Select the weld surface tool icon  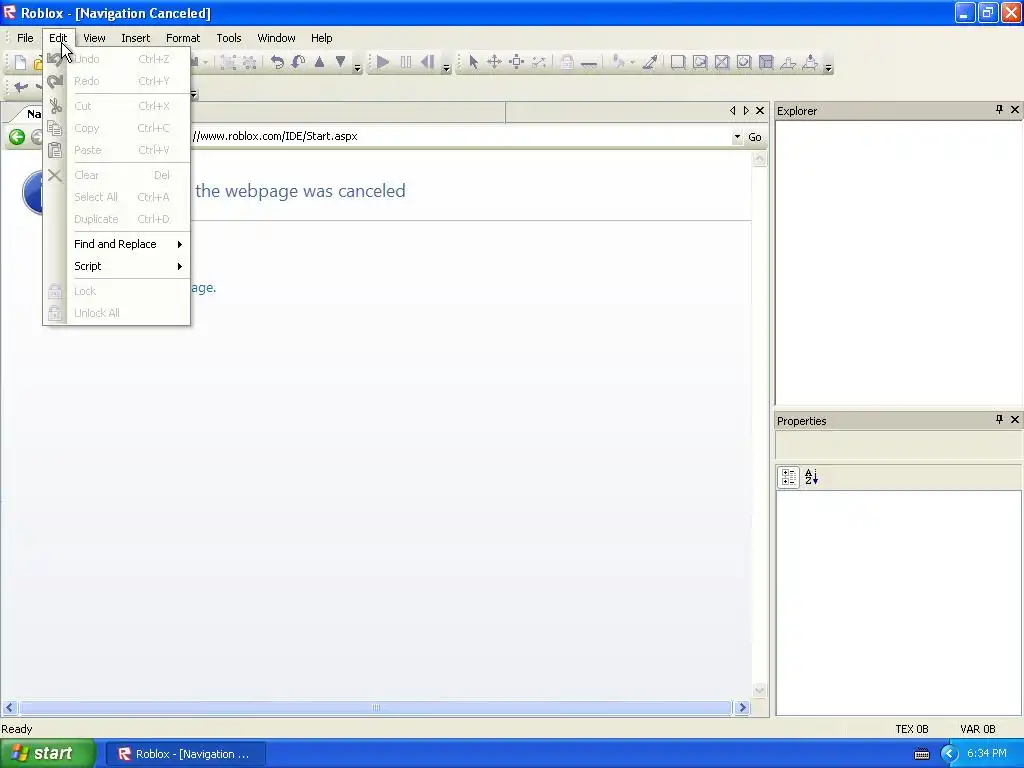722,63
